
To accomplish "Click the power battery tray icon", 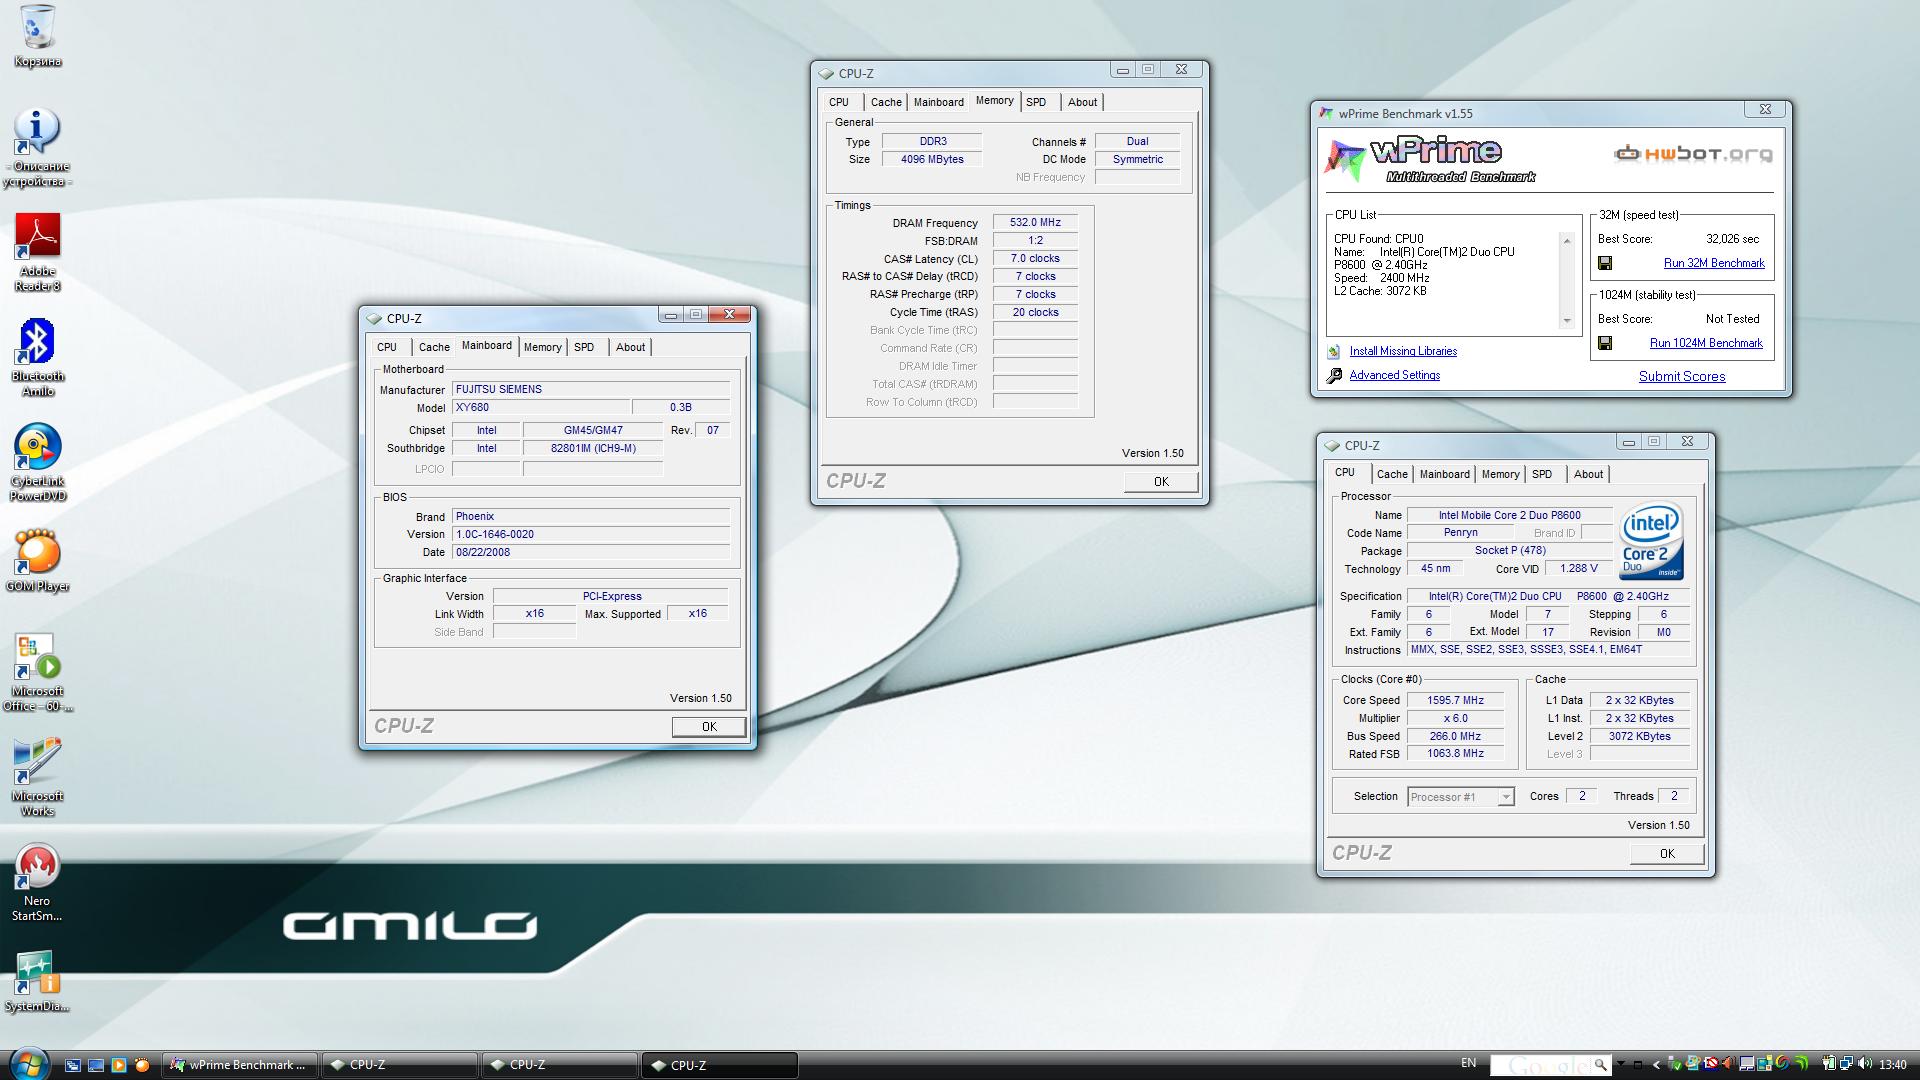I will click(1828, 1064).
